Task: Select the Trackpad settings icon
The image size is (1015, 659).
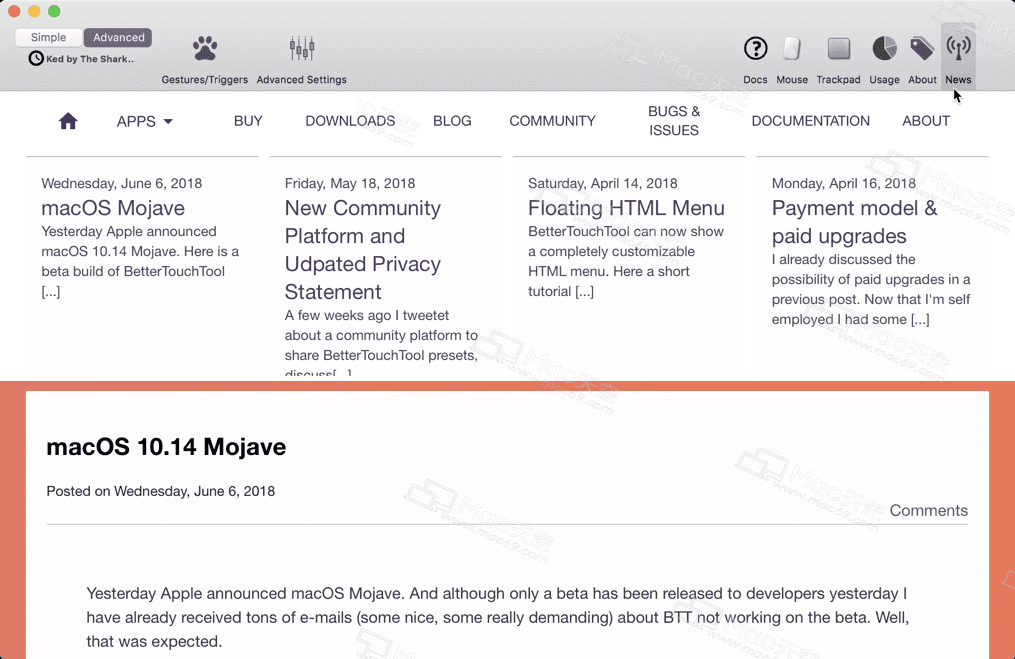Action: [838, 48]
